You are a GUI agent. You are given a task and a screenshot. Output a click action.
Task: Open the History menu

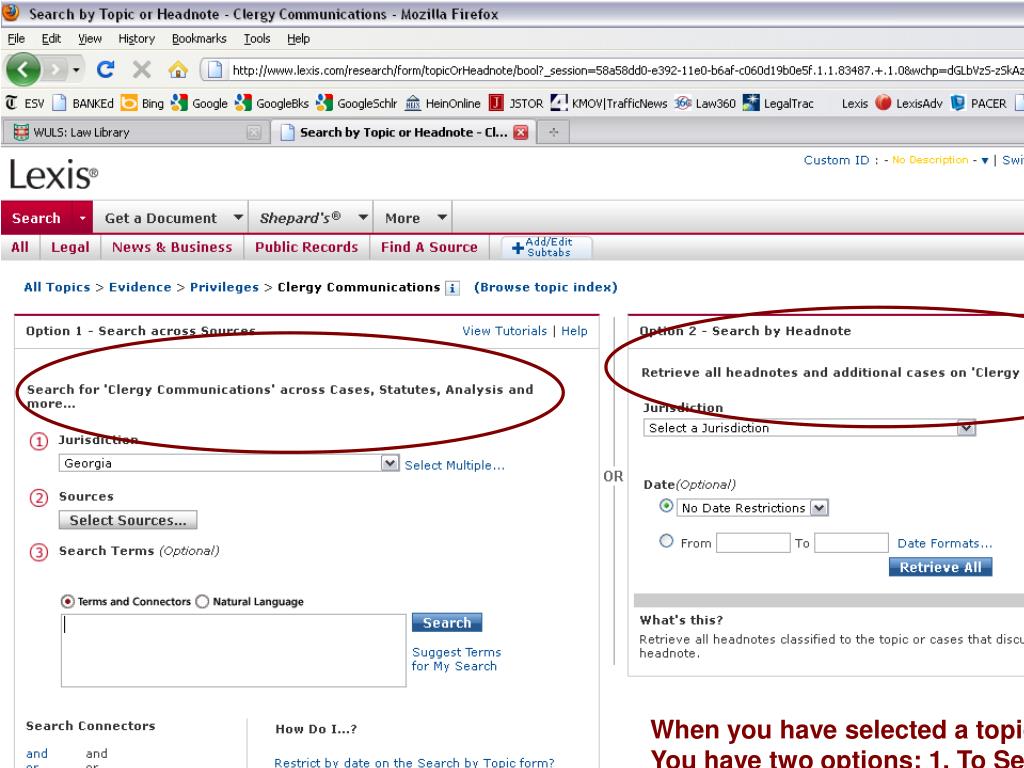pyautogui.click(x=136, y=39)
